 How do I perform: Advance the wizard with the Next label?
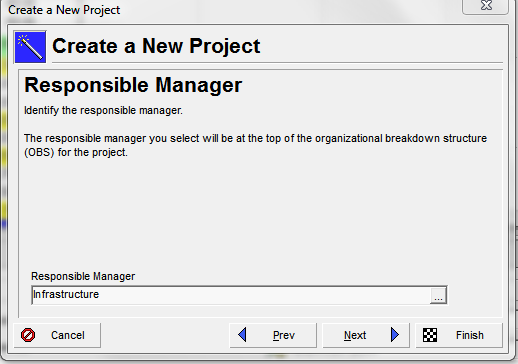click(x=355, y=335)
